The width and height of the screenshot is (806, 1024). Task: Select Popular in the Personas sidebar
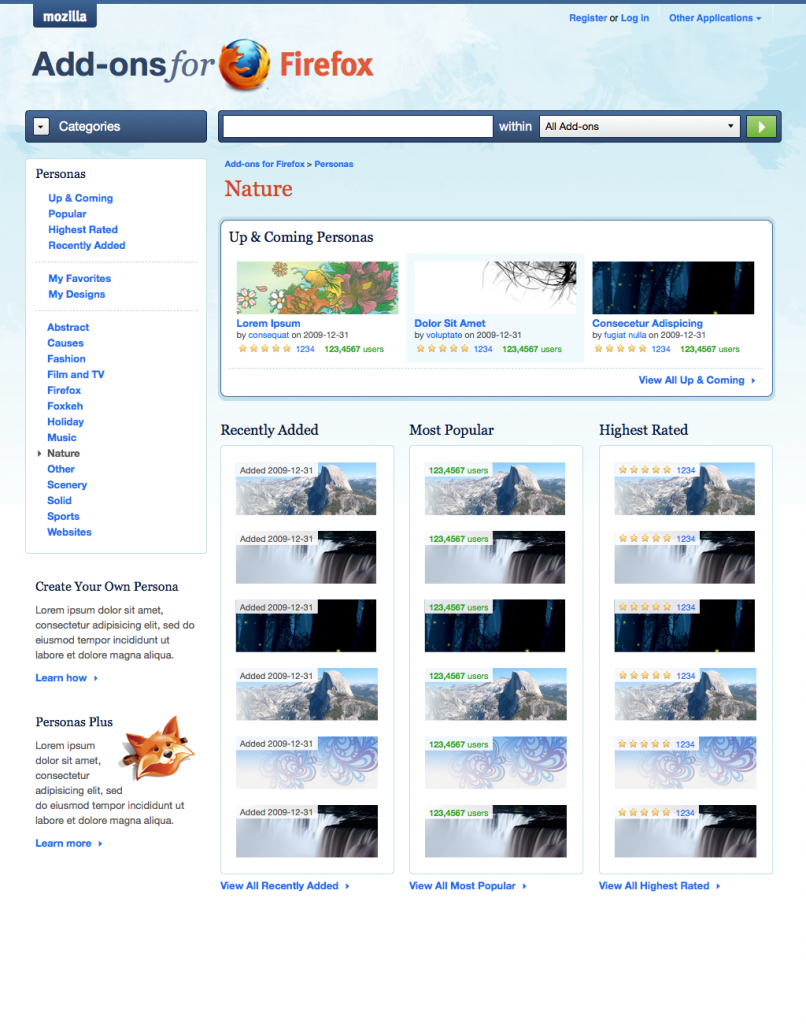[67, 213]
